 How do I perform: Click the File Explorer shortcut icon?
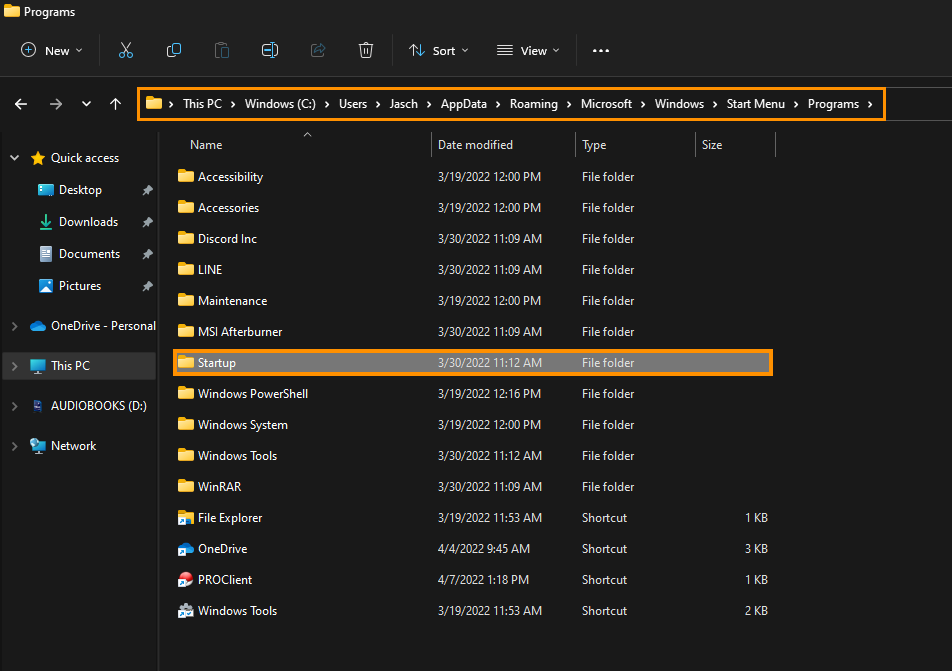[185, 517]
